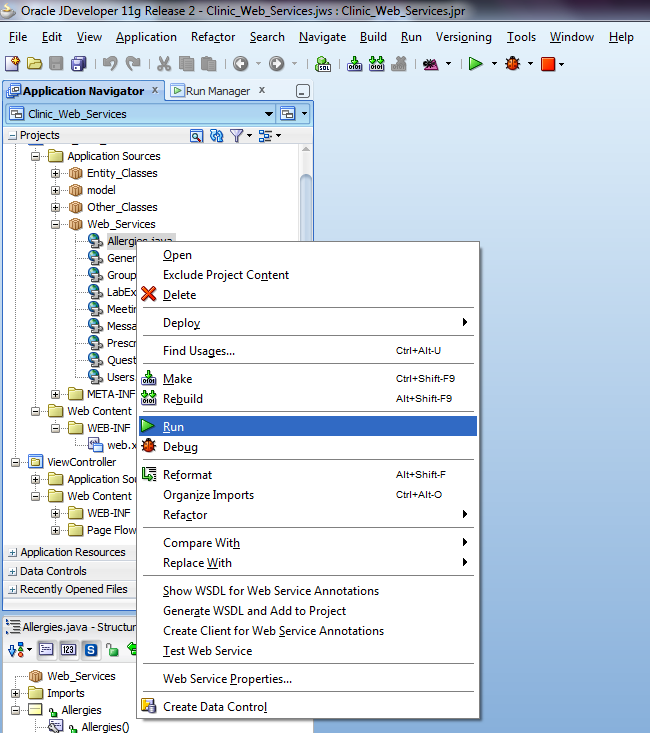
Task: Click the green Run toolbar icon
Action: click(x=476, y=63)
